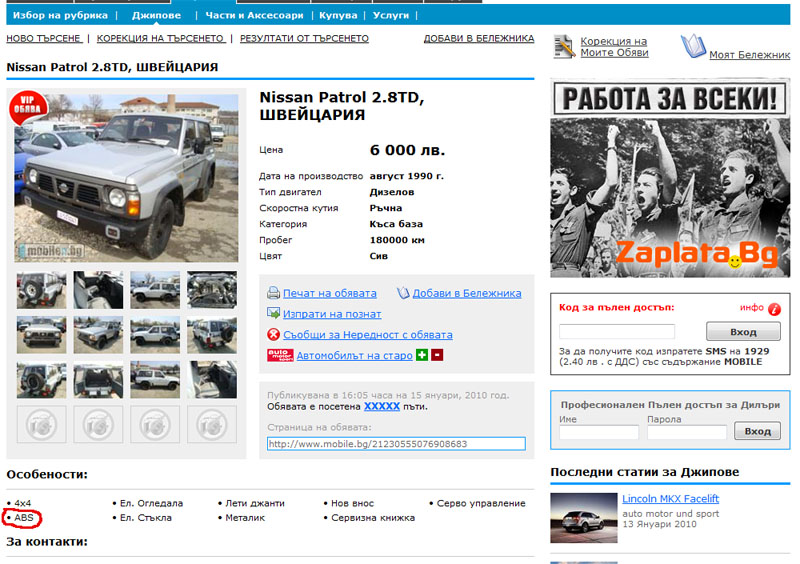The image size is (800, 564).
Task: Click the green plus icon
Action: (x=422, y=355)
